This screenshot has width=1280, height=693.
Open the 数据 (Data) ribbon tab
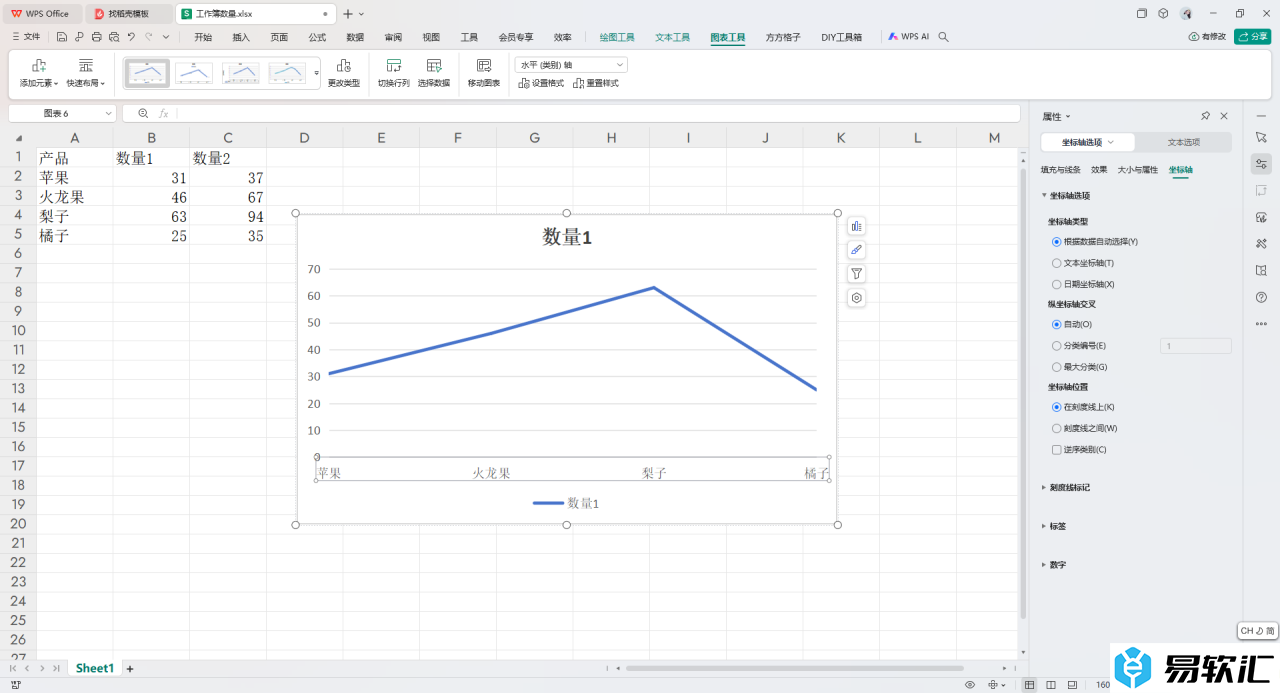click(x=355, y=37)
